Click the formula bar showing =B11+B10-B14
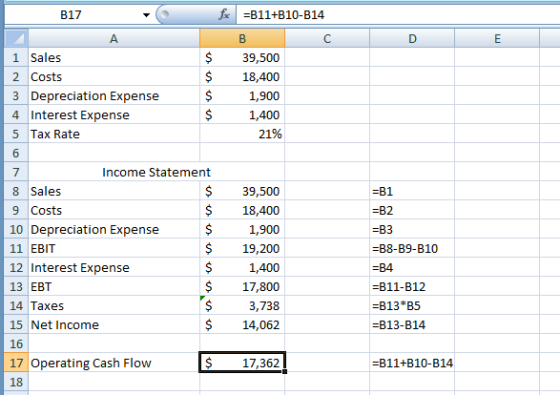This screenshot has width=560, height=395. tap(398, 15)
